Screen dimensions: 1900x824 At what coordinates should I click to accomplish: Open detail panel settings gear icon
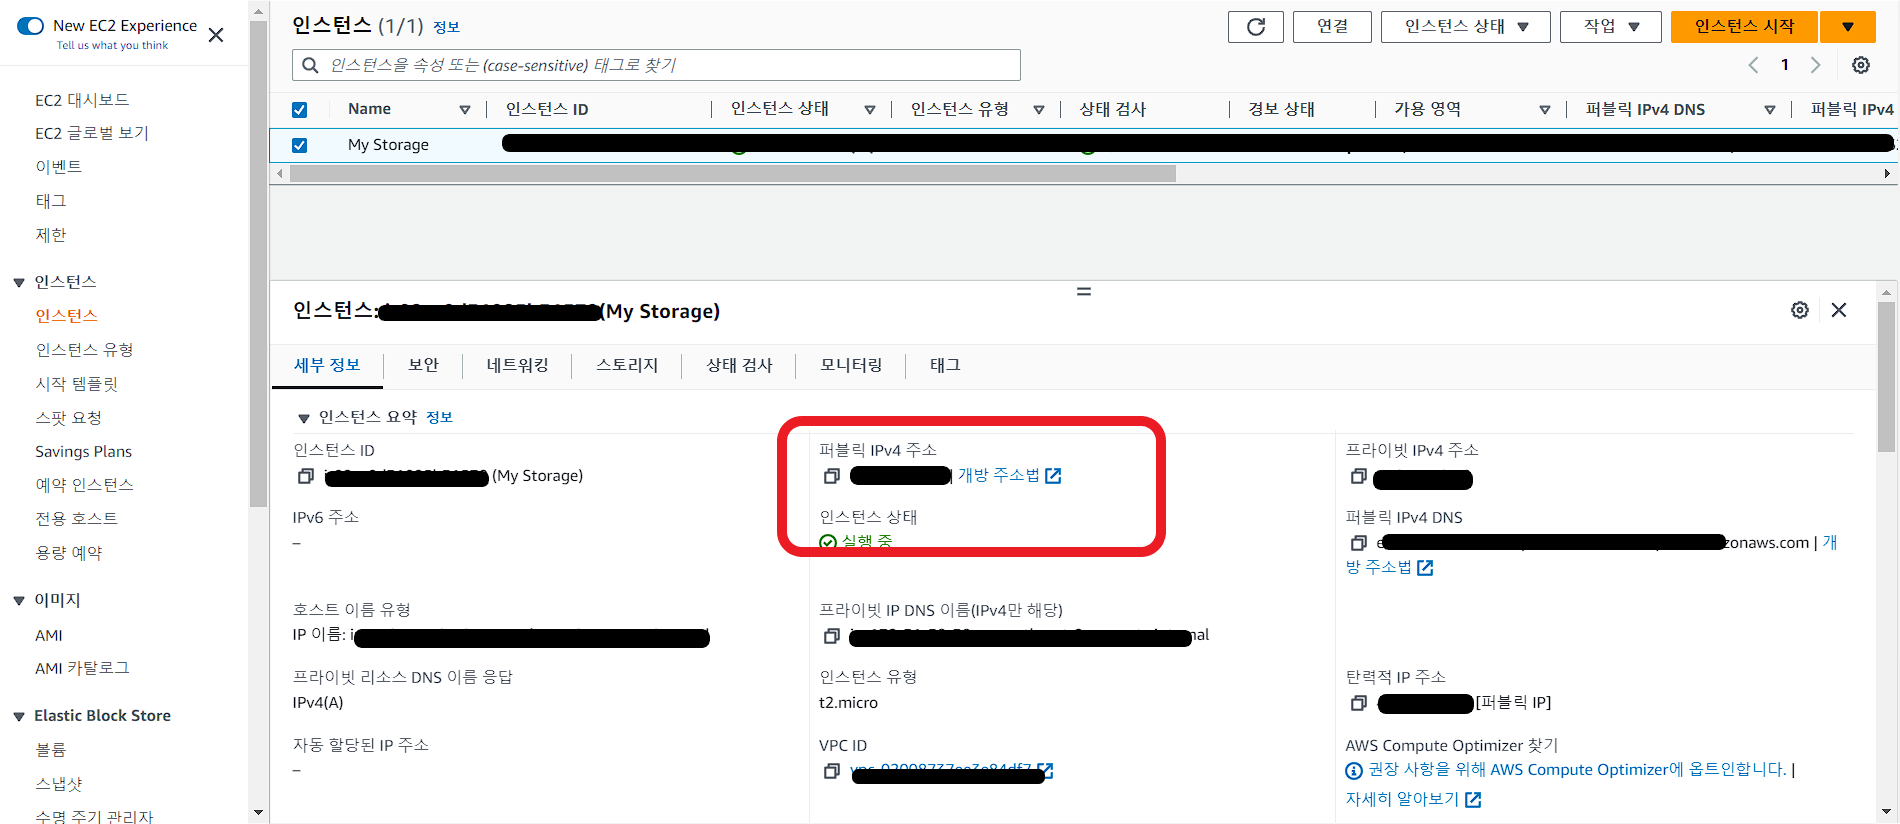[1800, 310]
